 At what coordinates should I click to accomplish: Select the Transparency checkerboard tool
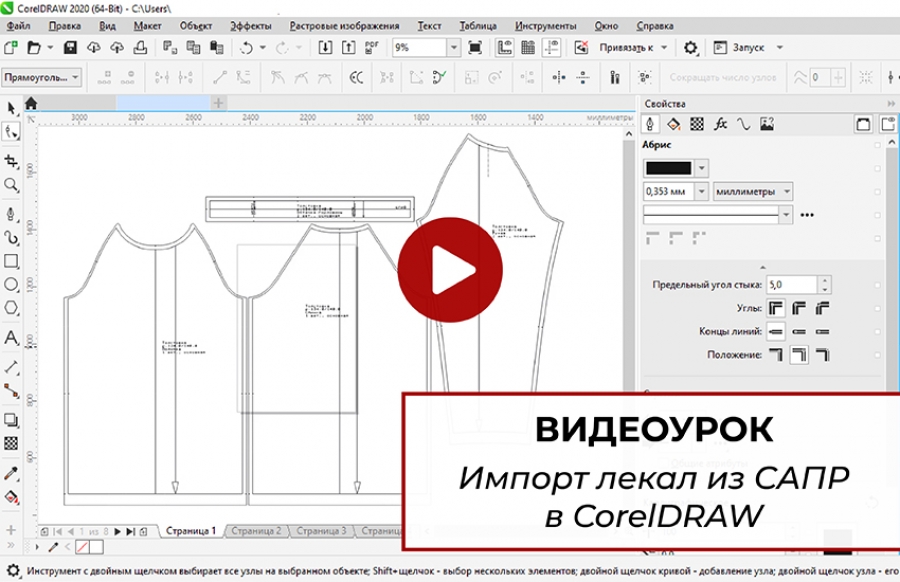pos(11,444)
